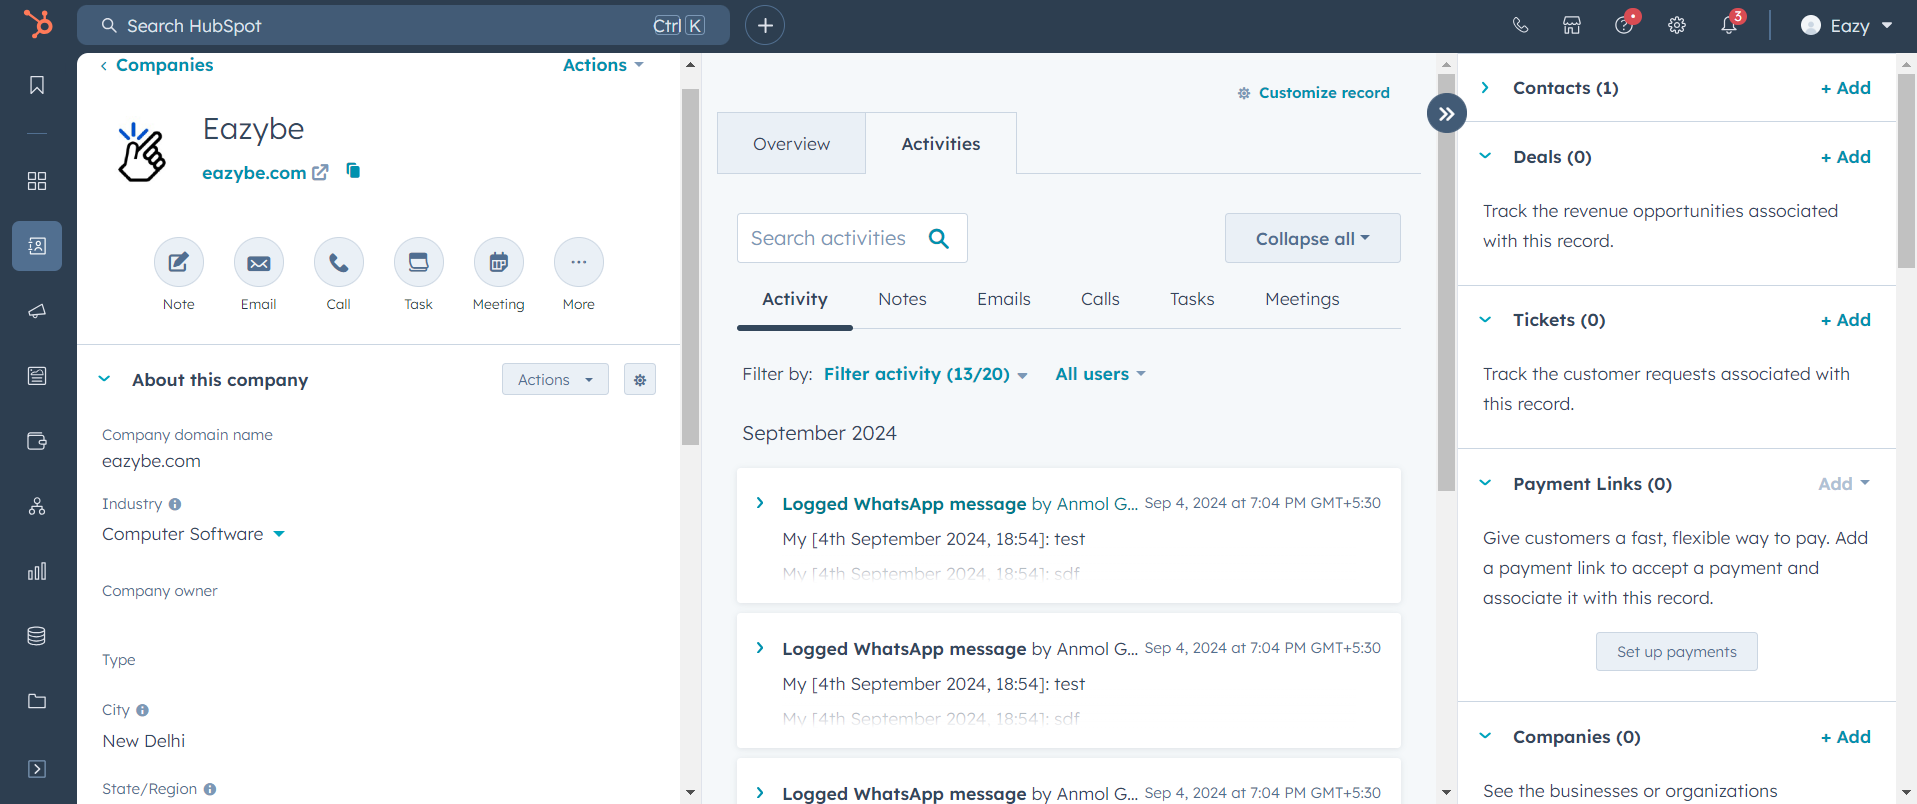Open the Payment Links Add dropdown
Image resolution: width=1917 pixels, height=804 pixels.
[x=1844, y=484]
